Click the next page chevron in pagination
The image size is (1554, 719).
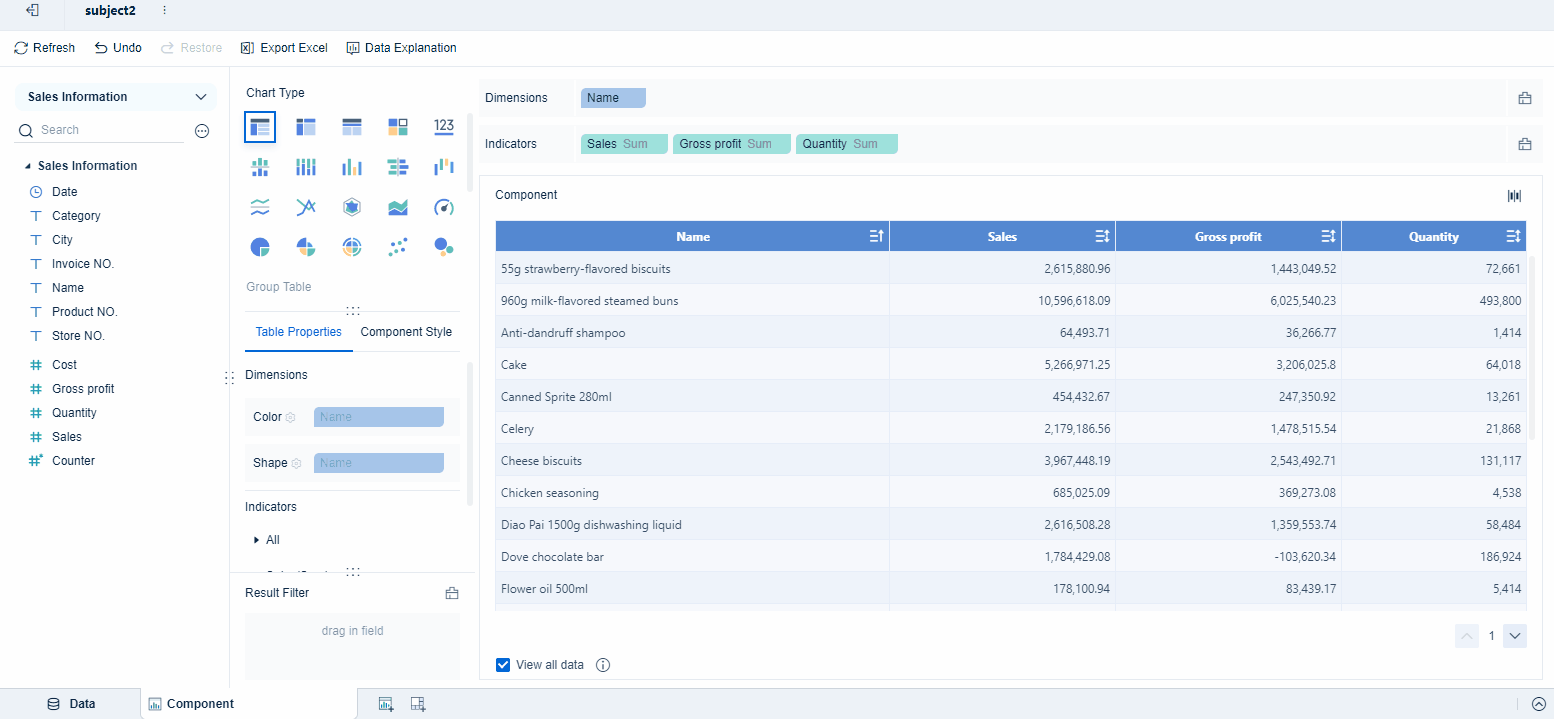(1515, 636)
